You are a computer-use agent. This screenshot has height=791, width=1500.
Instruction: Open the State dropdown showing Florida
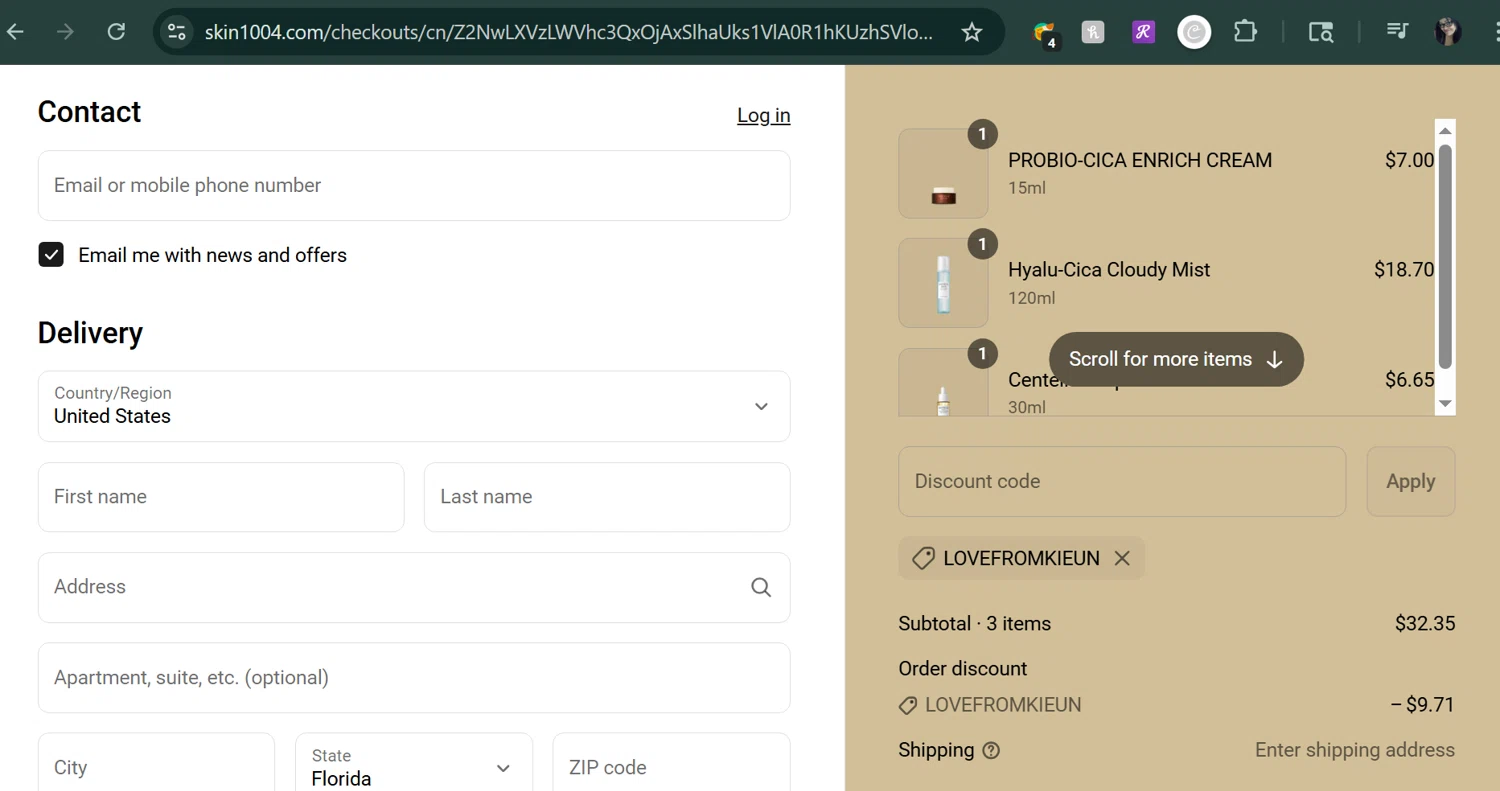tap(414, 767)
